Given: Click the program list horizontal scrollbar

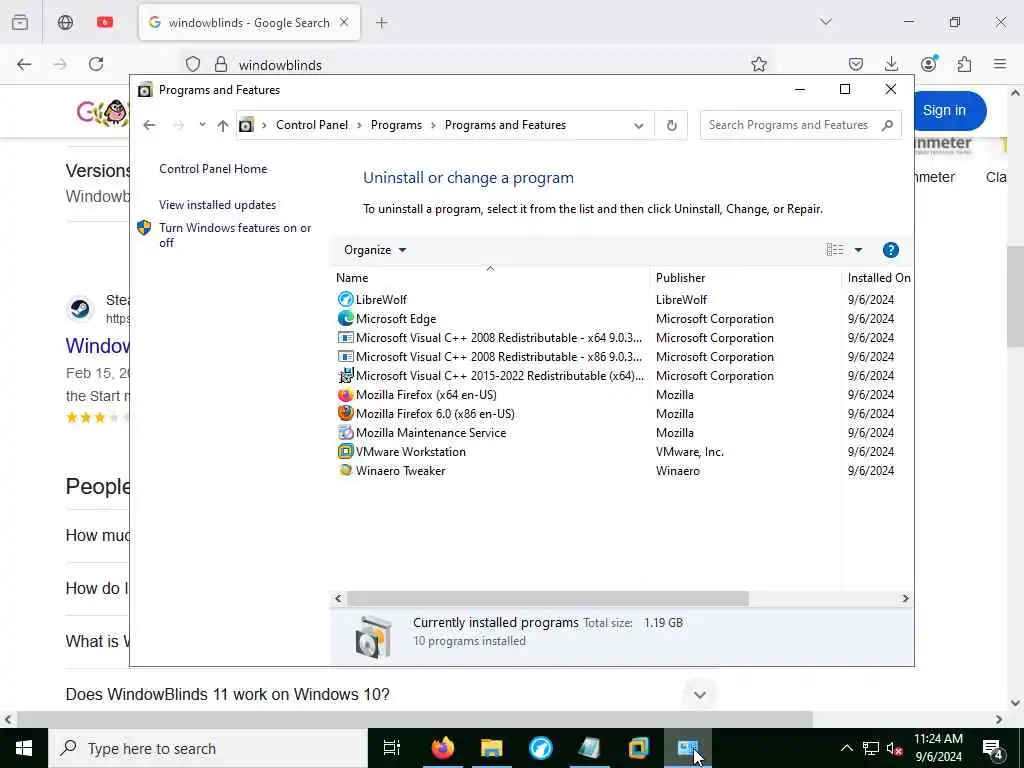Looking at the screenshot, I should (547, 598).
